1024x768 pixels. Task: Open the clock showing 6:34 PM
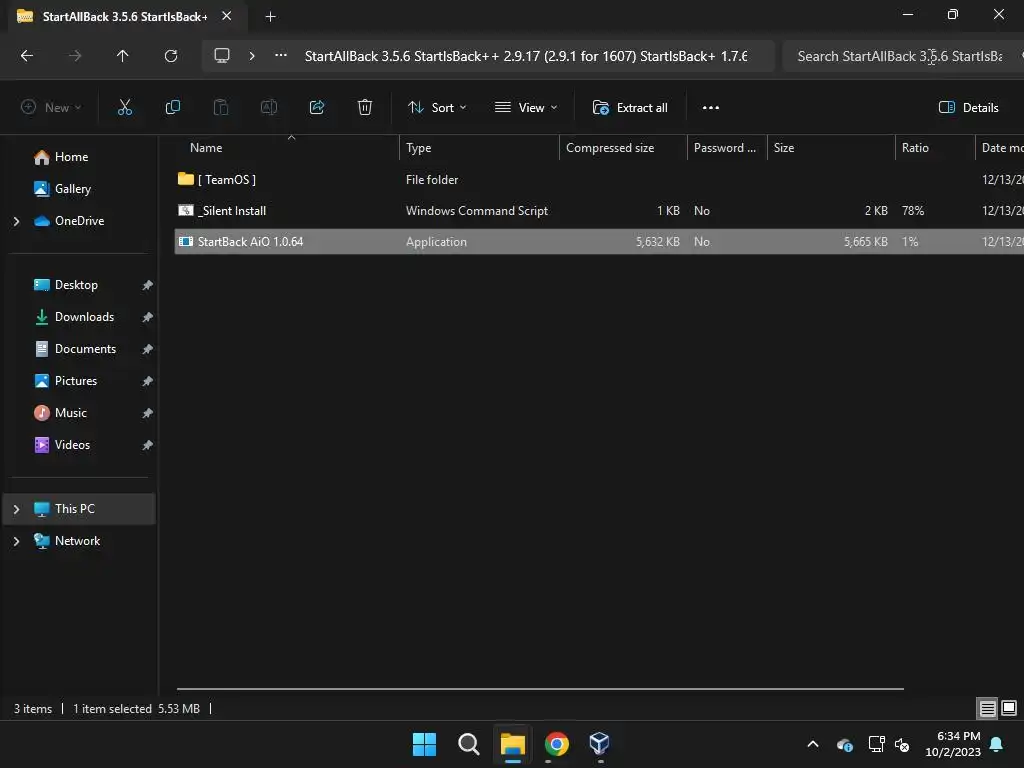pos(953,744)
